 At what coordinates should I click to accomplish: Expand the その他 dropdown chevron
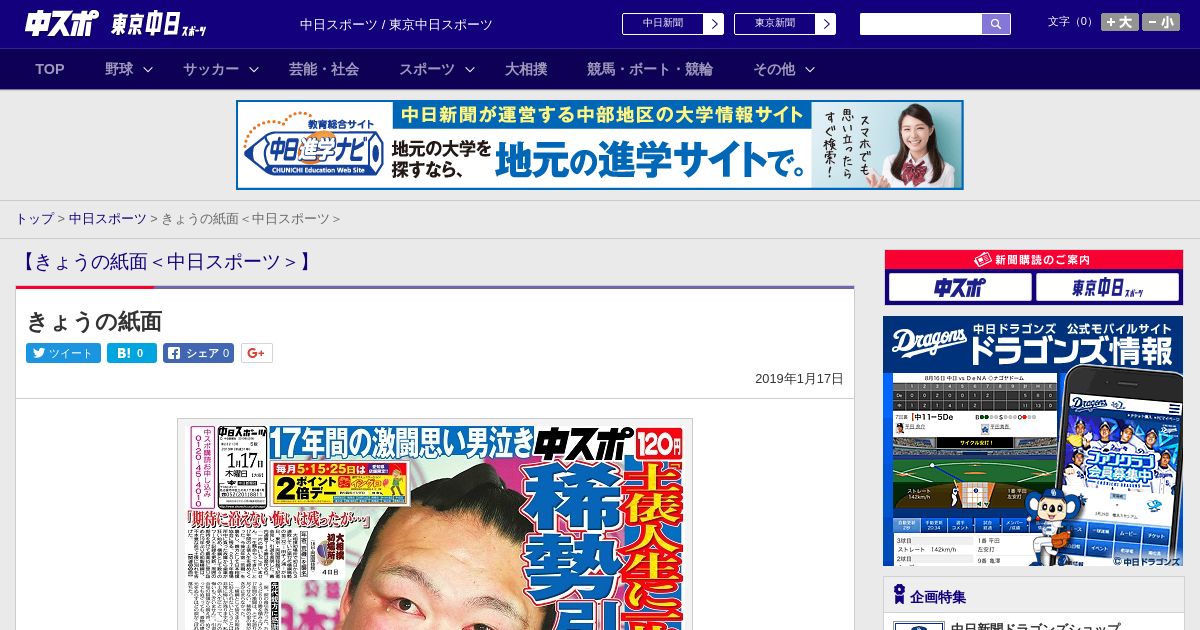[x=810, y=70]
